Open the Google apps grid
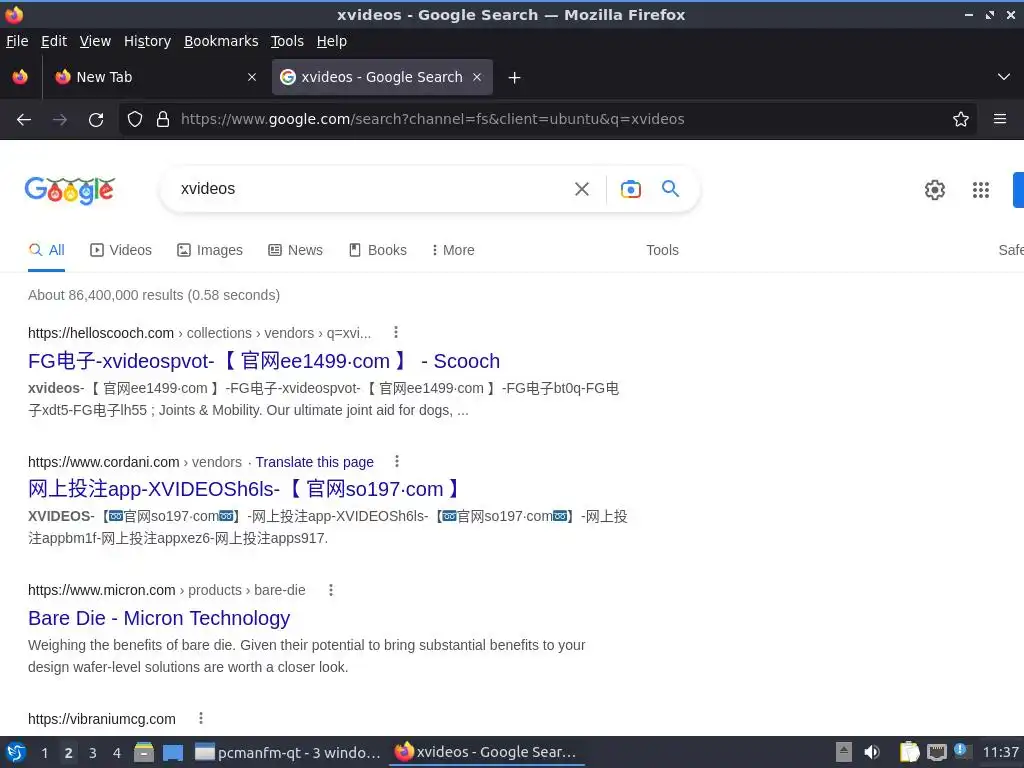 [981, 190]
